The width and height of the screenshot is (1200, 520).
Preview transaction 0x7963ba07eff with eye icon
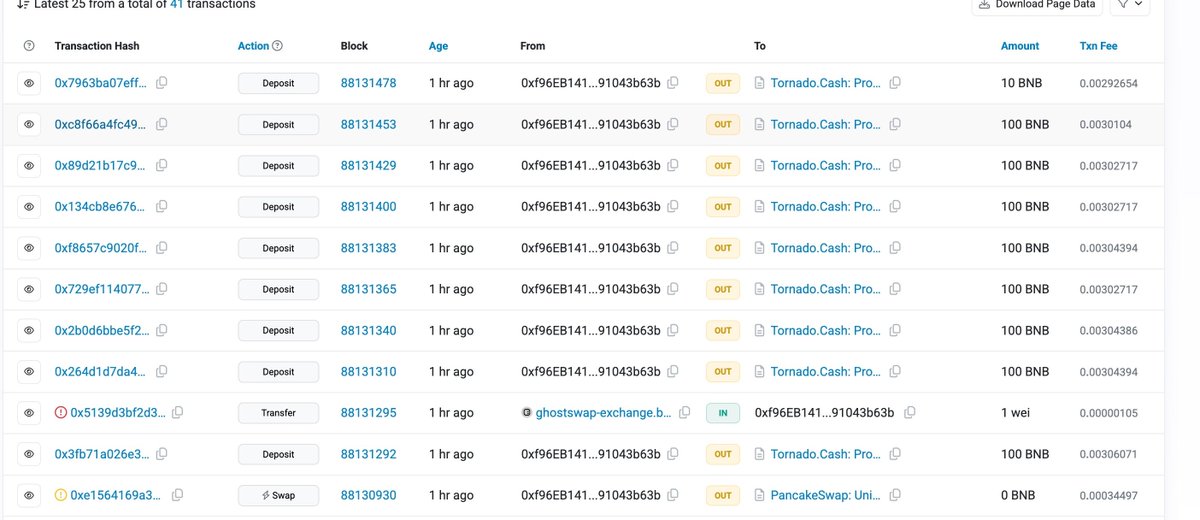click(29, 83)
